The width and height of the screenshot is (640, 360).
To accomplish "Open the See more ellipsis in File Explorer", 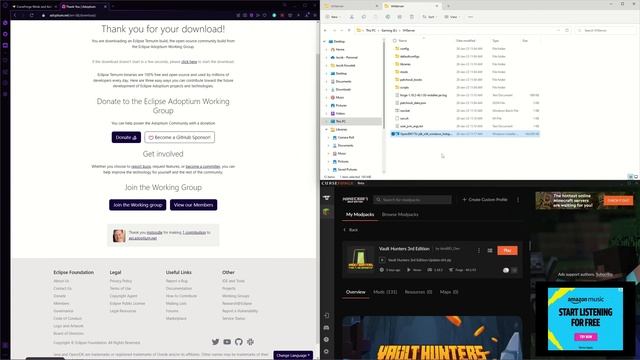I will 471,17.
